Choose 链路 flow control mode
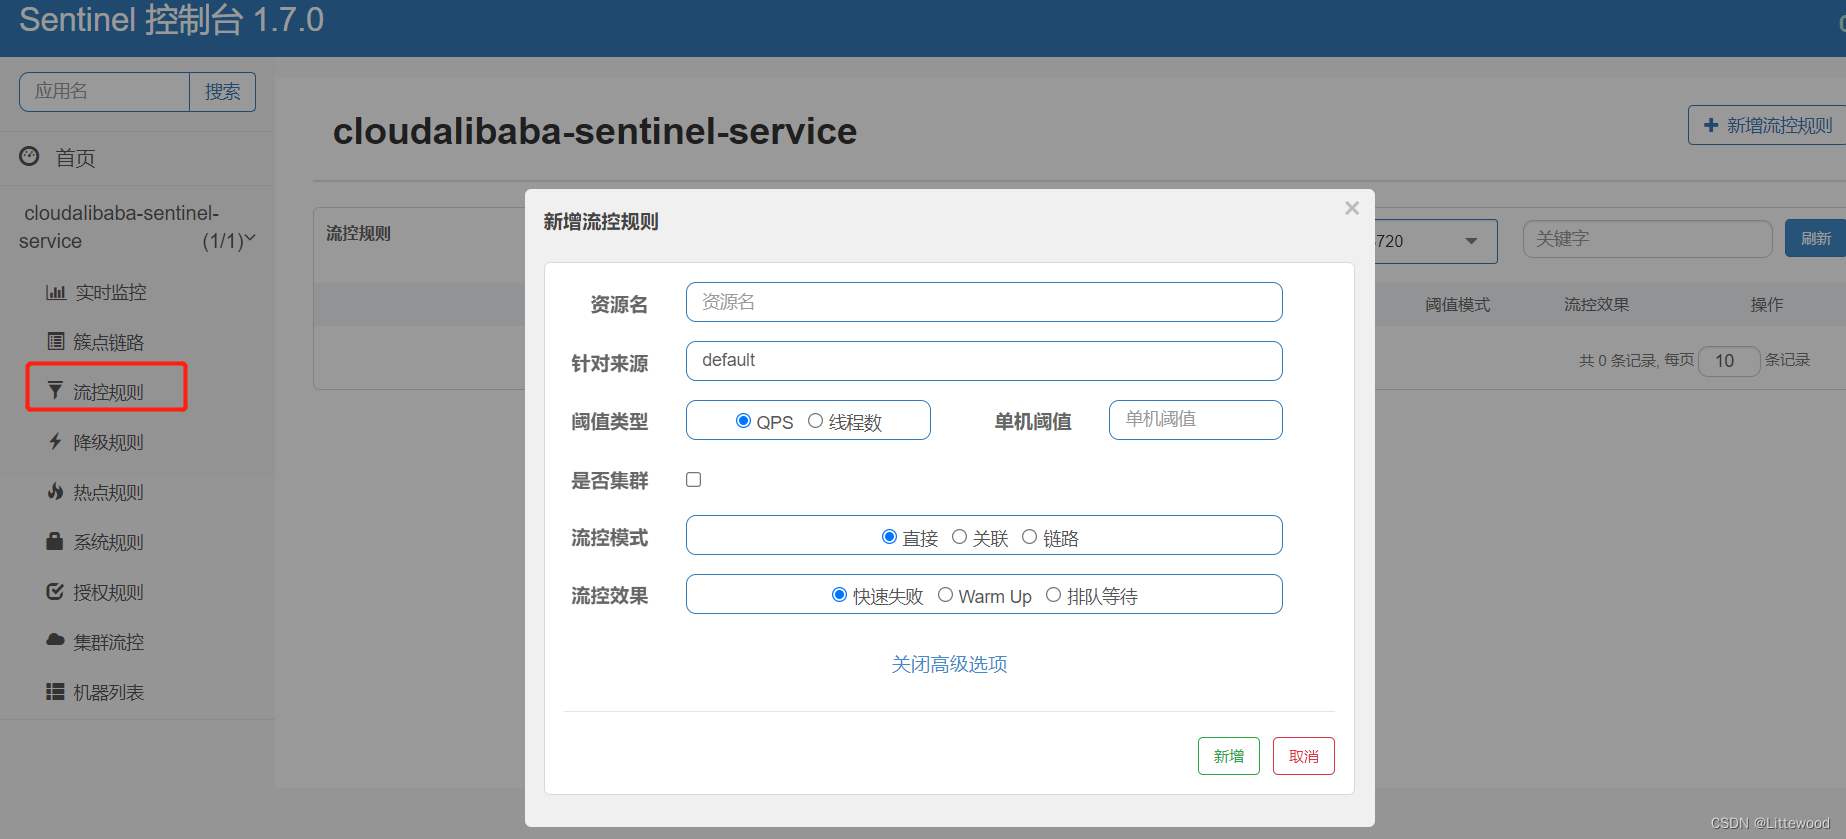 coord(1029,537)
